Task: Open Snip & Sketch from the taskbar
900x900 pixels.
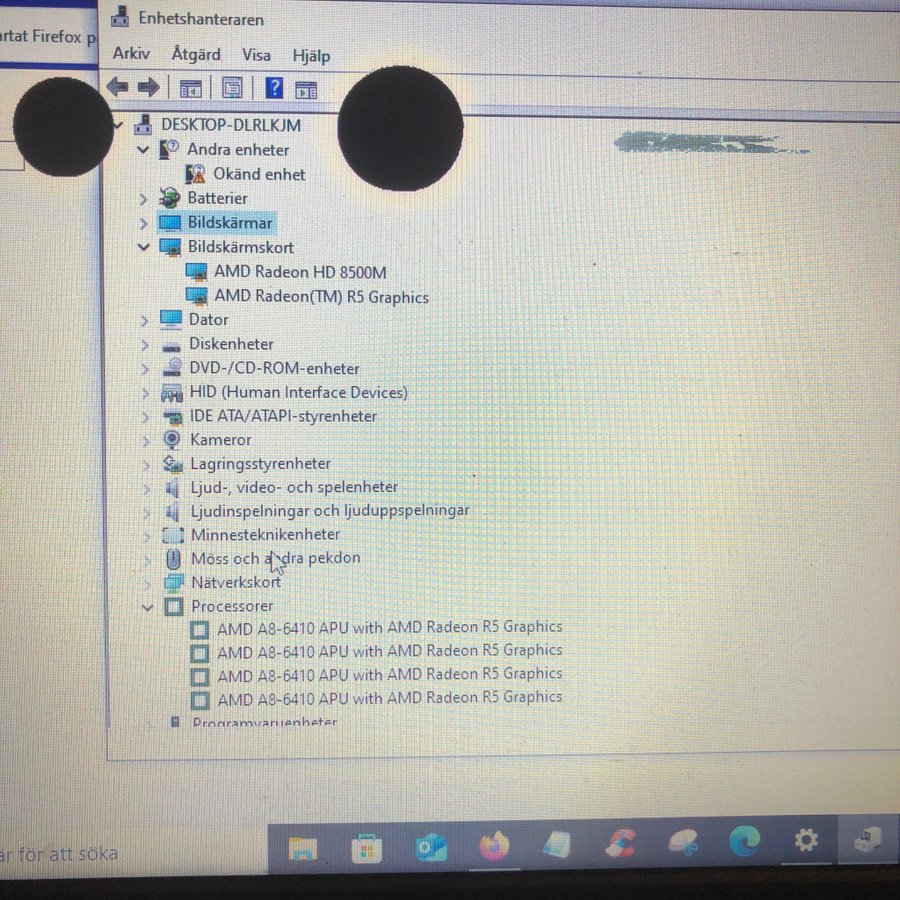Action: point(682,843)
